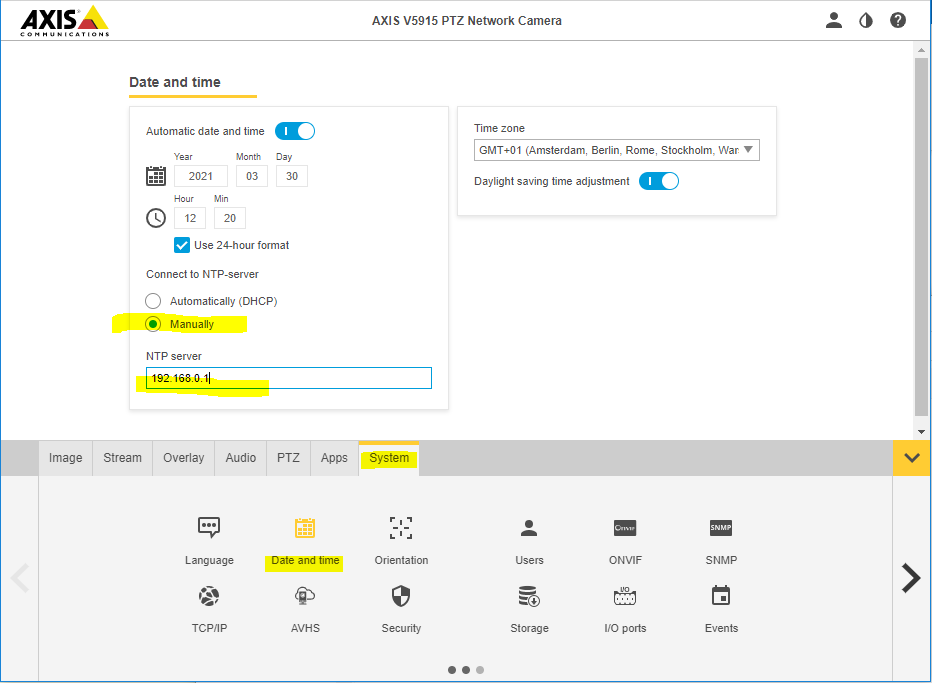The image size is (932, 683).
Task: Click the Year field showing 2021
Action: coord(201,176)
